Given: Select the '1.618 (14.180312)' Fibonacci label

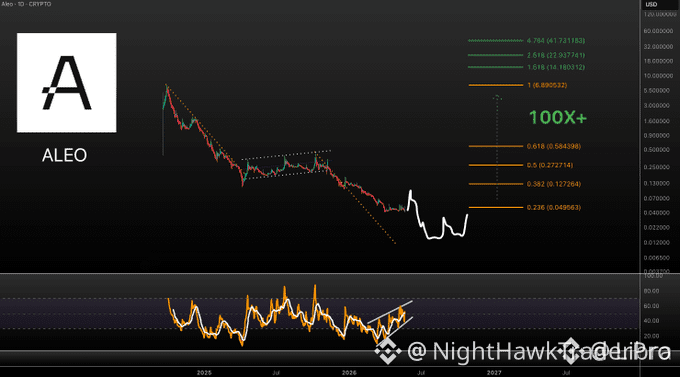Looking at the screenshot, I should 556,67.
